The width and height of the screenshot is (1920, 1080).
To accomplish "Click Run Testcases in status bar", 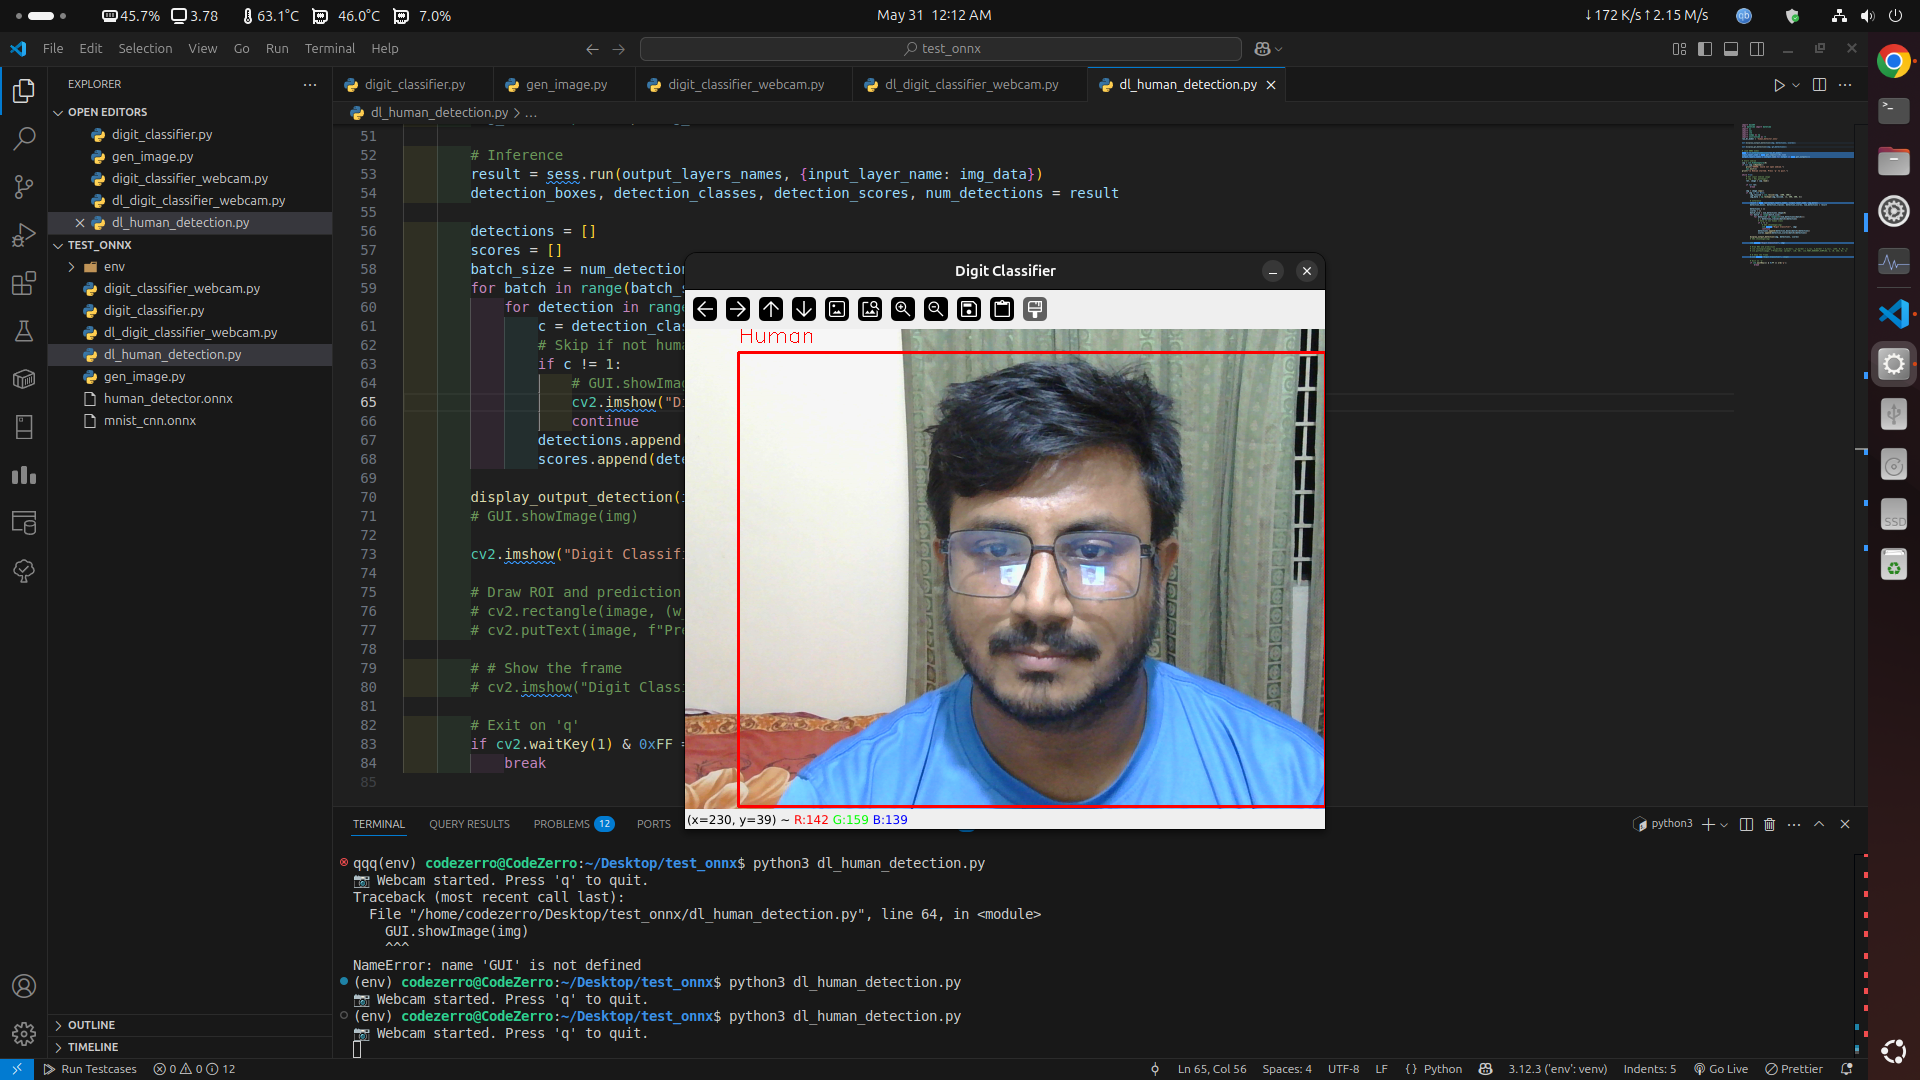I will (x=90, y=1069).
